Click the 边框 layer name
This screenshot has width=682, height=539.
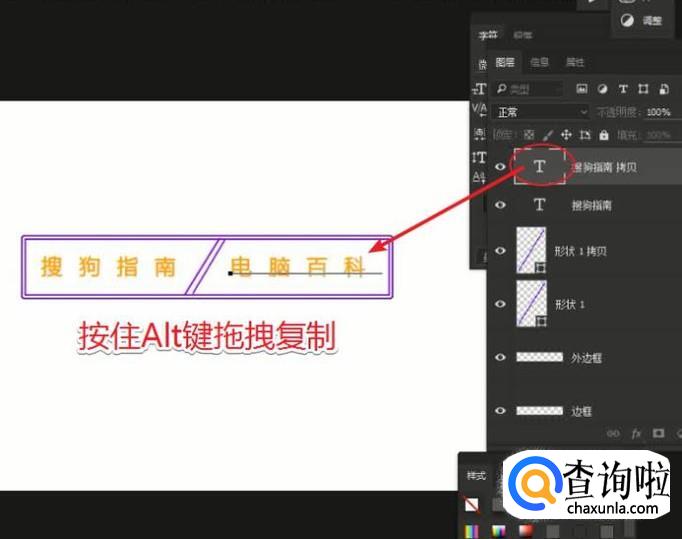(581, 411)
